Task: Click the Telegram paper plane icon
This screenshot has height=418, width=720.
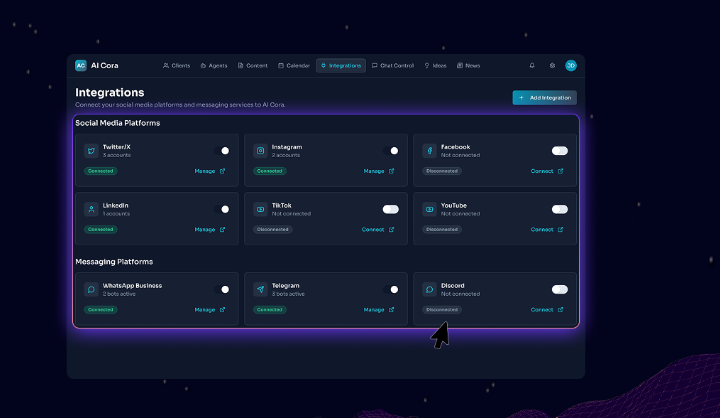Action: [x=261, y=289]
